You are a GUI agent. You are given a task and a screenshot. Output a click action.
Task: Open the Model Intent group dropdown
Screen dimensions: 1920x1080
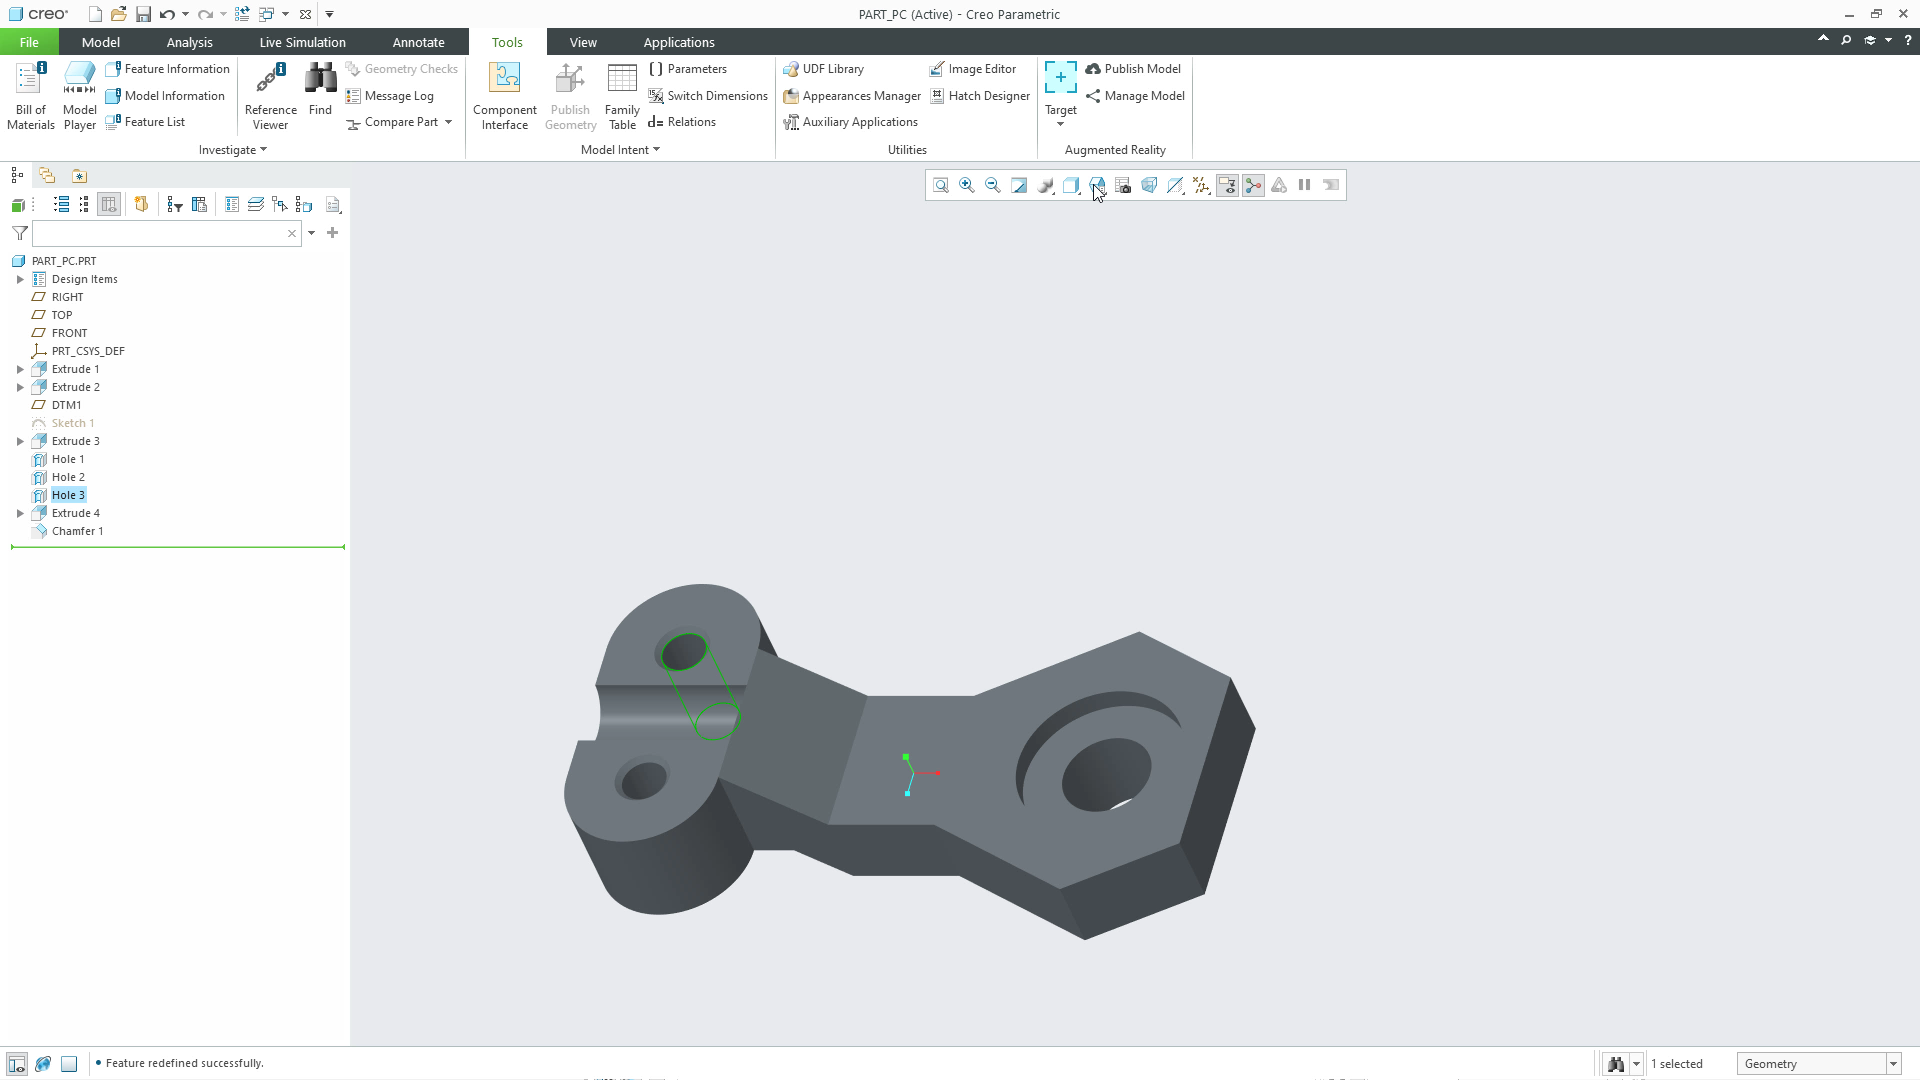(x=620, y=150)
